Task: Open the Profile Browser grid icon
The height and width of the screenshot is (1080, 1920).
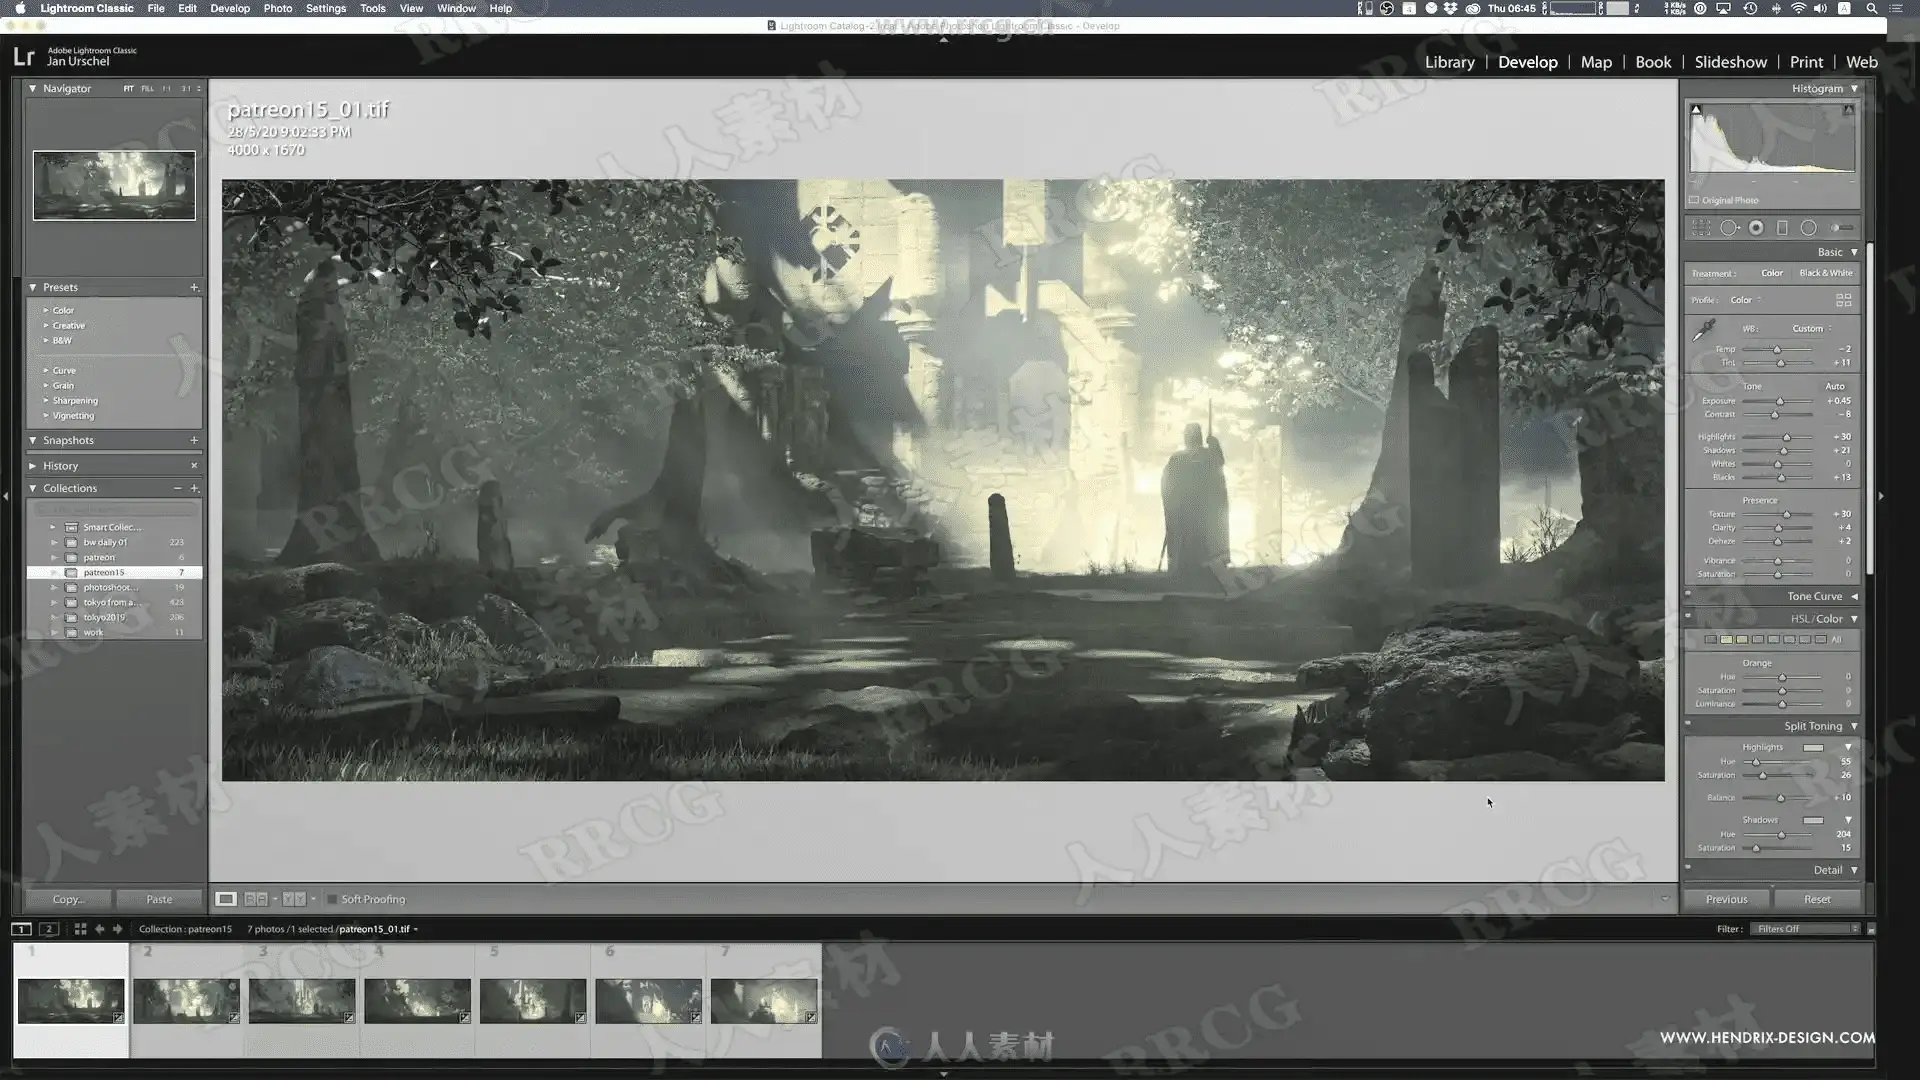Action: click(1843, 300)
